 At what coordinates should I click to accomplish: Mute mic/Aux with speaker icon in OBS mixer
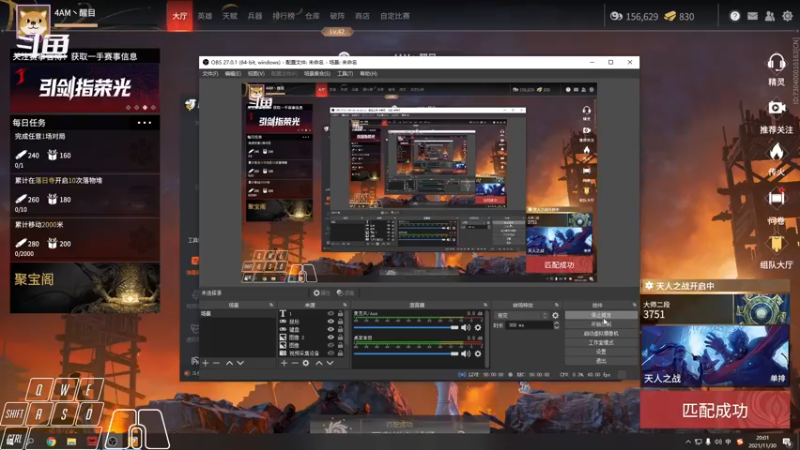(x=466, y=328)
